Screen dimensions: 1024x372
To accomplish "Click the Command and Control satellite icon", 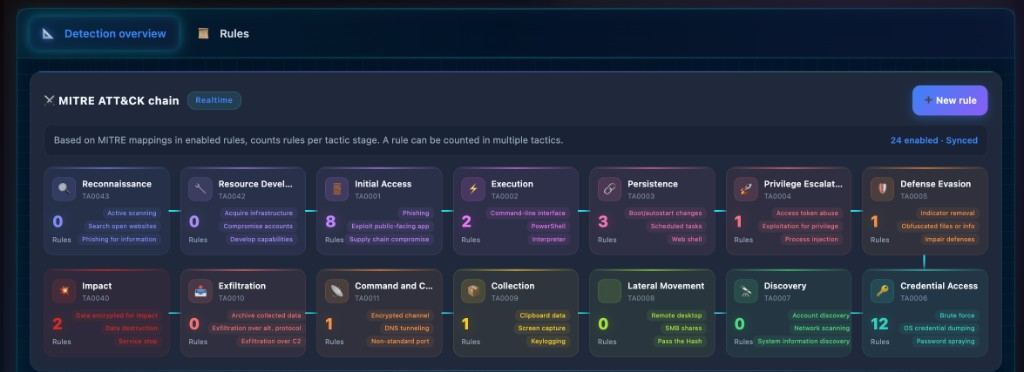I will coord(337,291).
